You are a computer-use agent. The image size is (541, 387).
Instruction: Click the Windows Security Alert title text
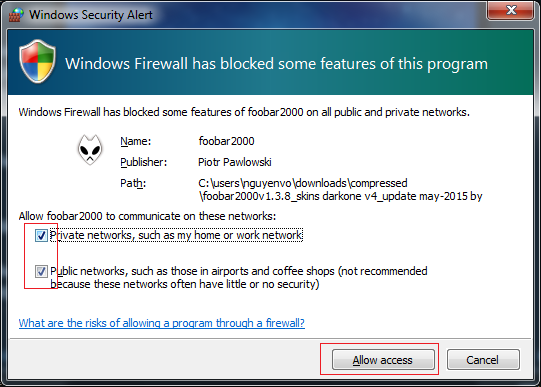90,15
